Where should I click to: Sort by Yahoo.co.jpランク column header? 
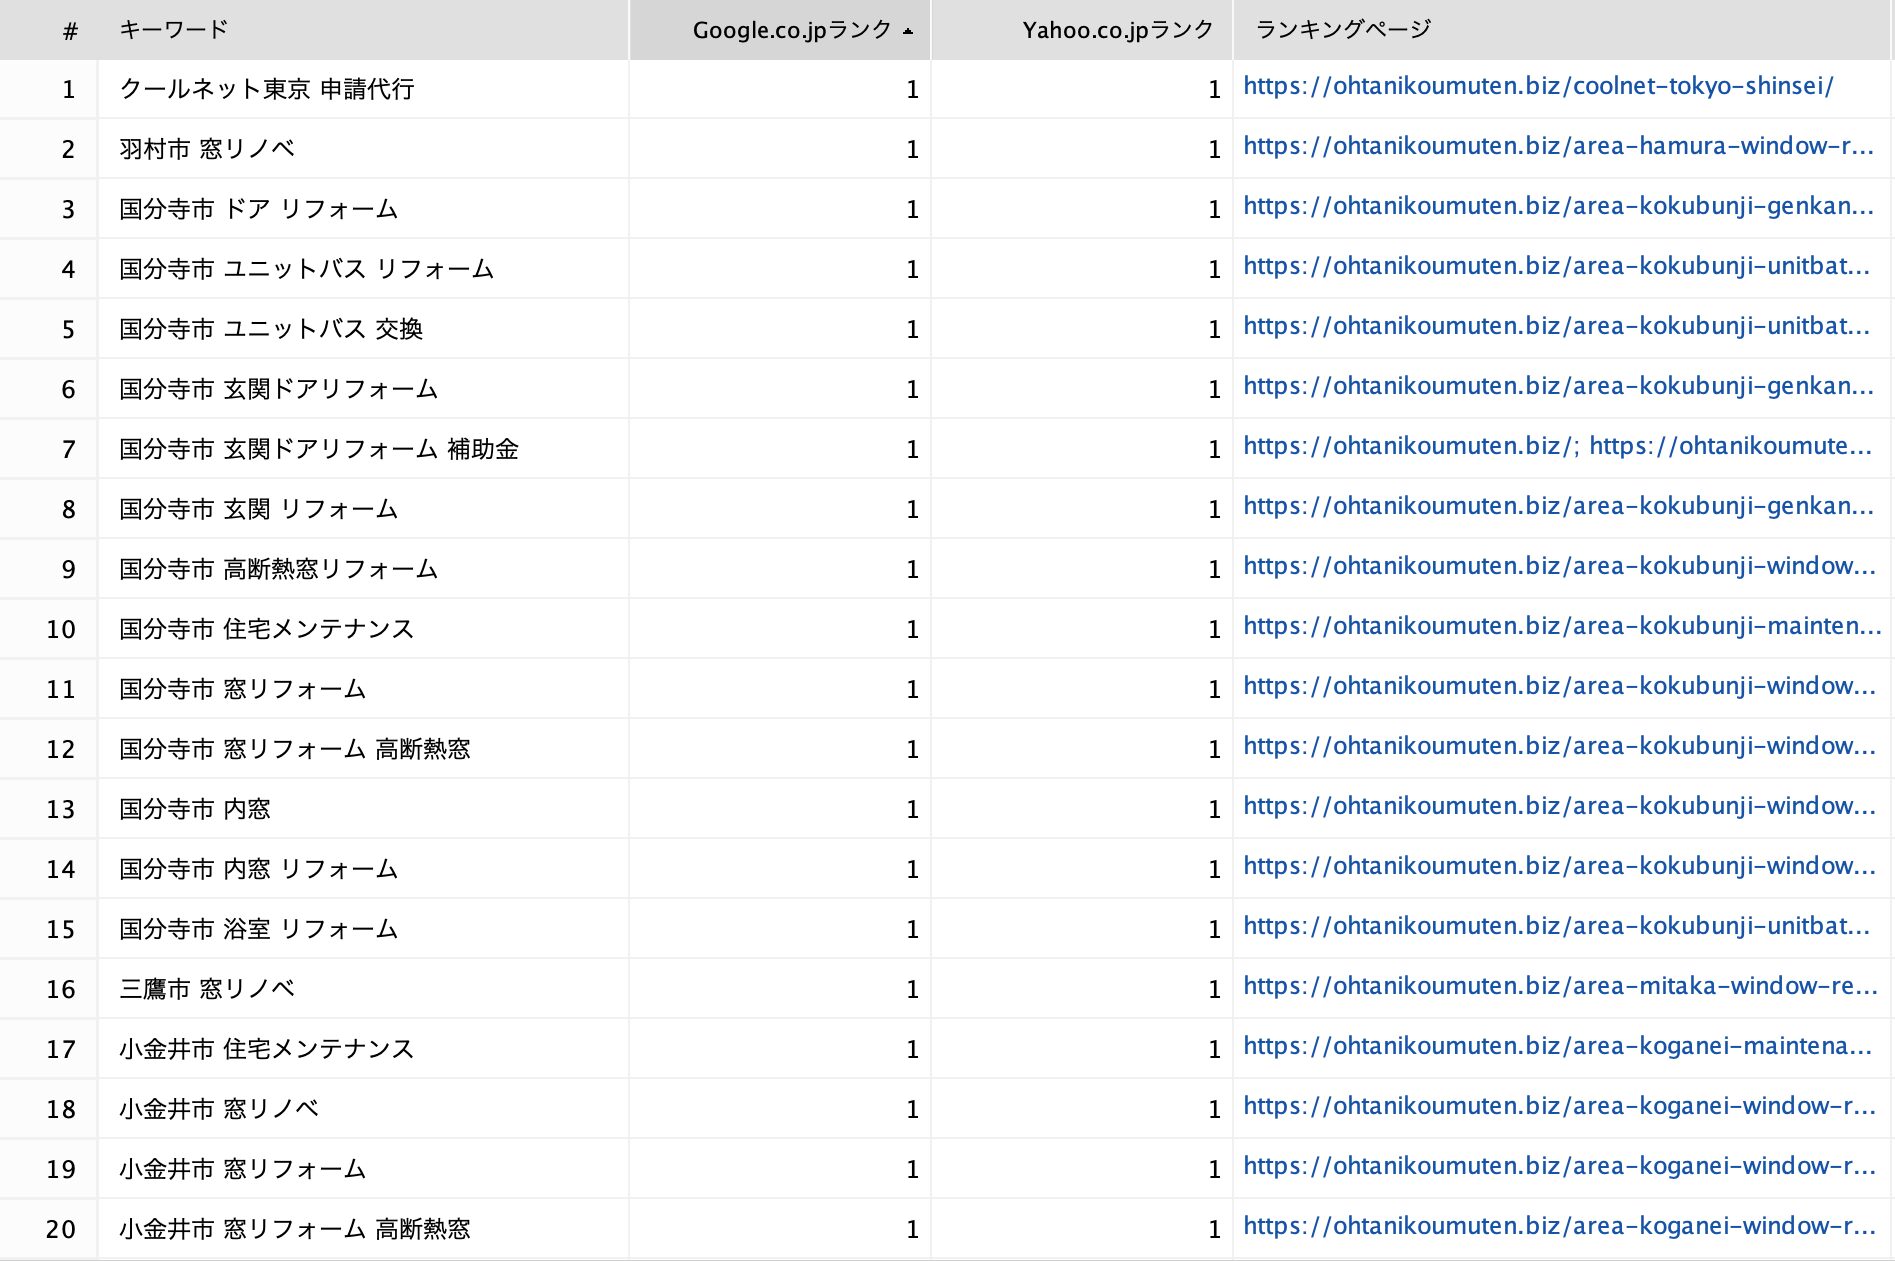point(1116,30)
